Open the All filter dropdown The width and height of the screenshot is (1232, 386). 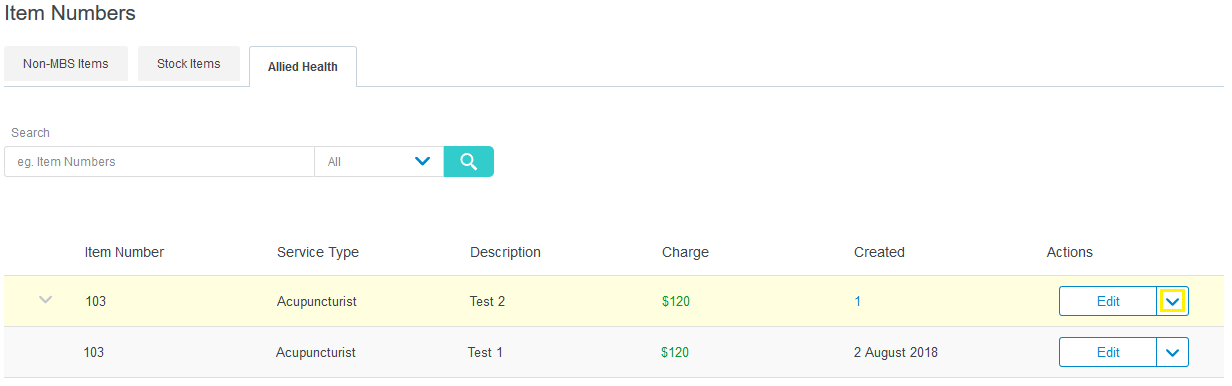pos(379,161)
